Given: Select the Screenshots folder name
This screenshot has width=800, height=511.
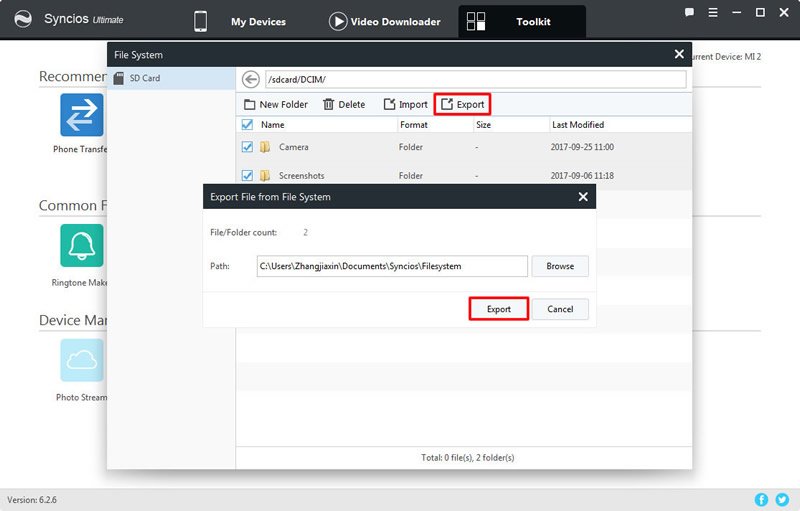Looking at the screenshot, I should 302,175.
